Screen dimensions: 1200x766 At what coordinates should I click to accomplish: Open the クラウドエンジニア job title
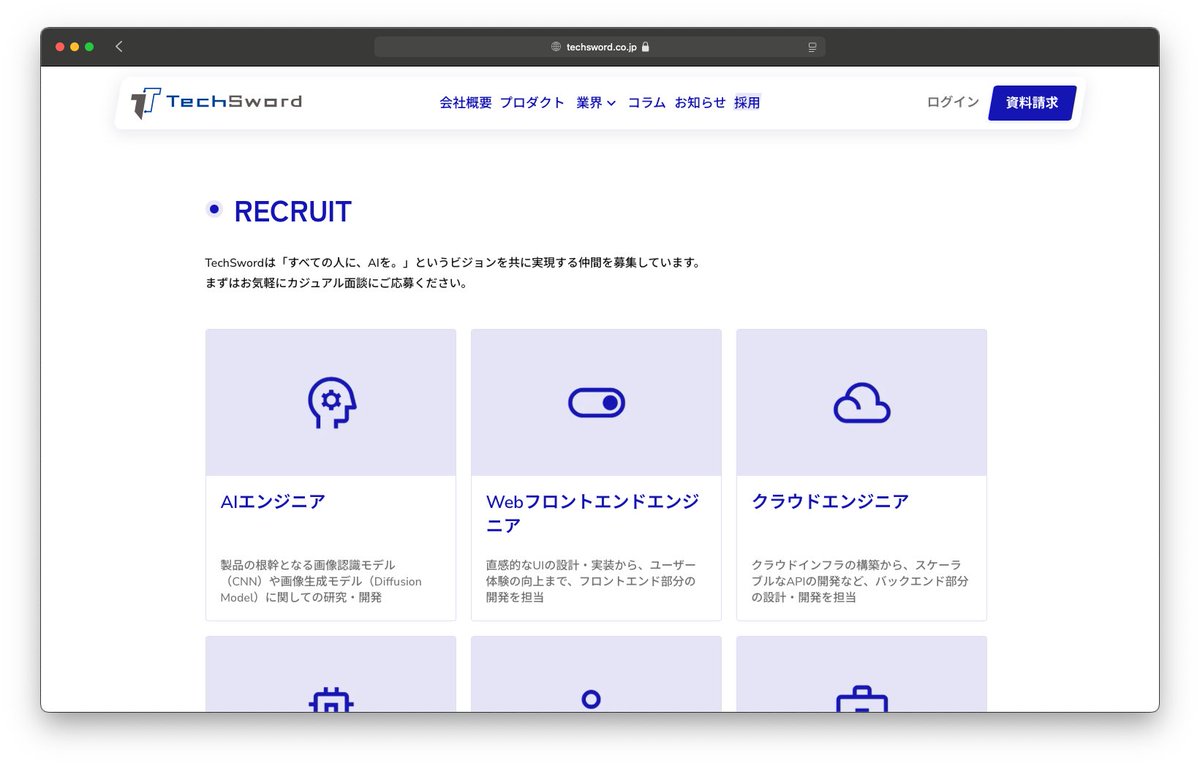[830, 502]
